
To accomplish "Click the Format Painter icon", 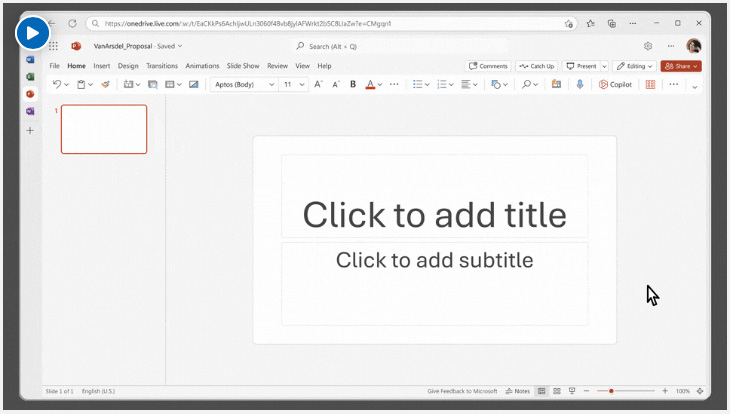I will [105, 85].
